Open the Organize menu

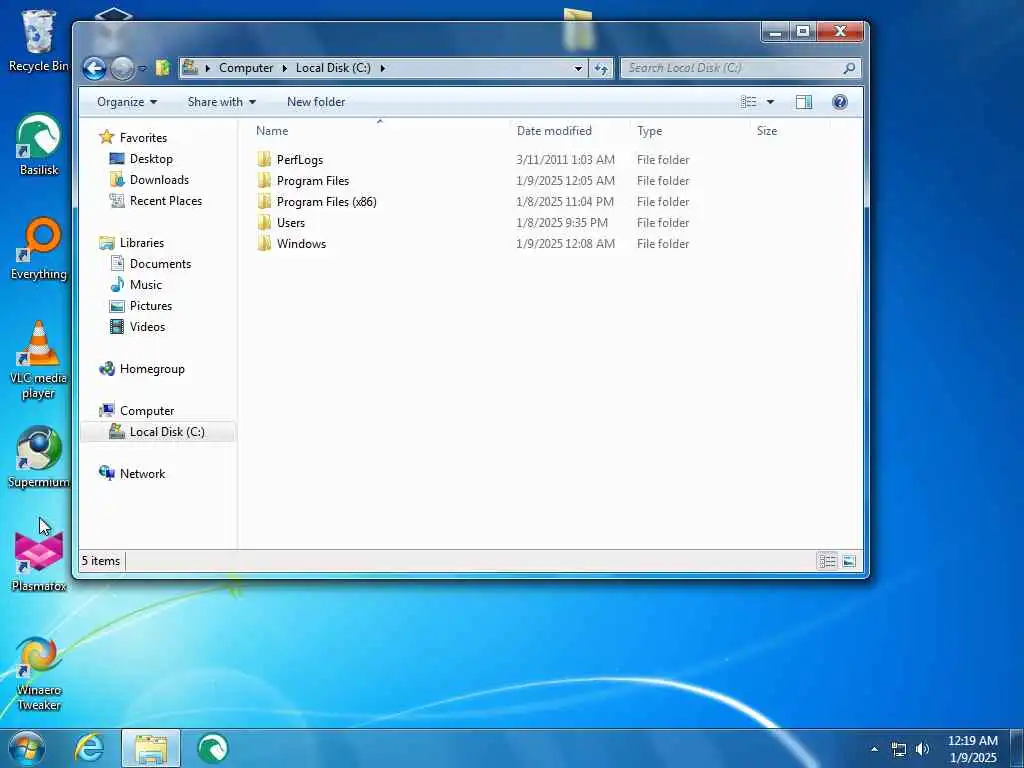[x=127, y=102]
